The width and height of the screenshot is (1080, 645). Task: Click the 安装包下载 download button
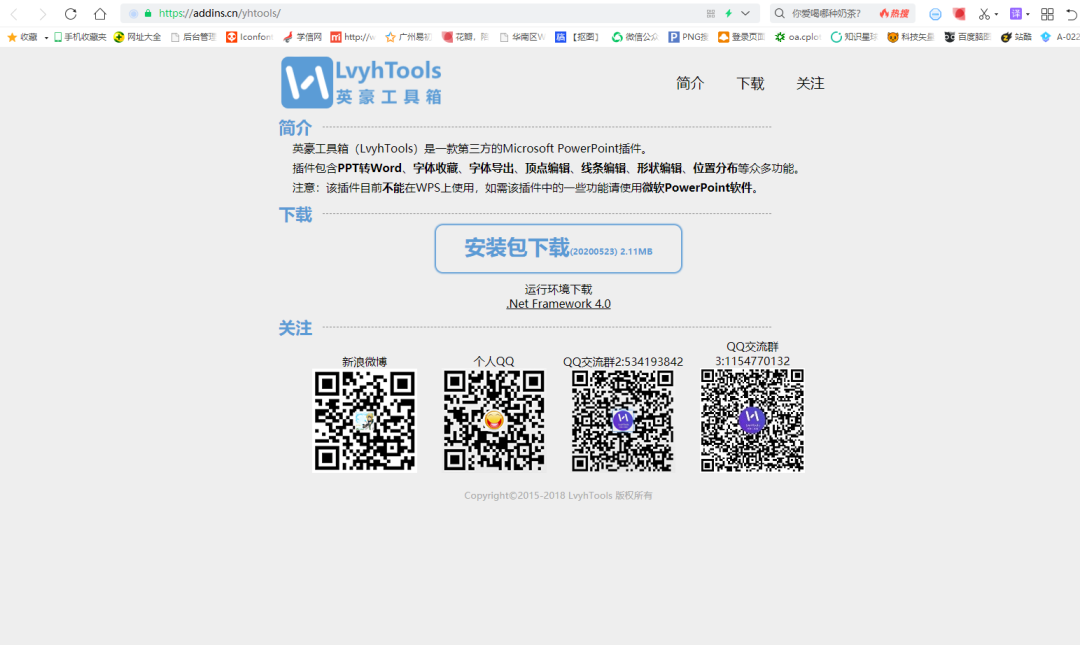[x=559, y=249]
